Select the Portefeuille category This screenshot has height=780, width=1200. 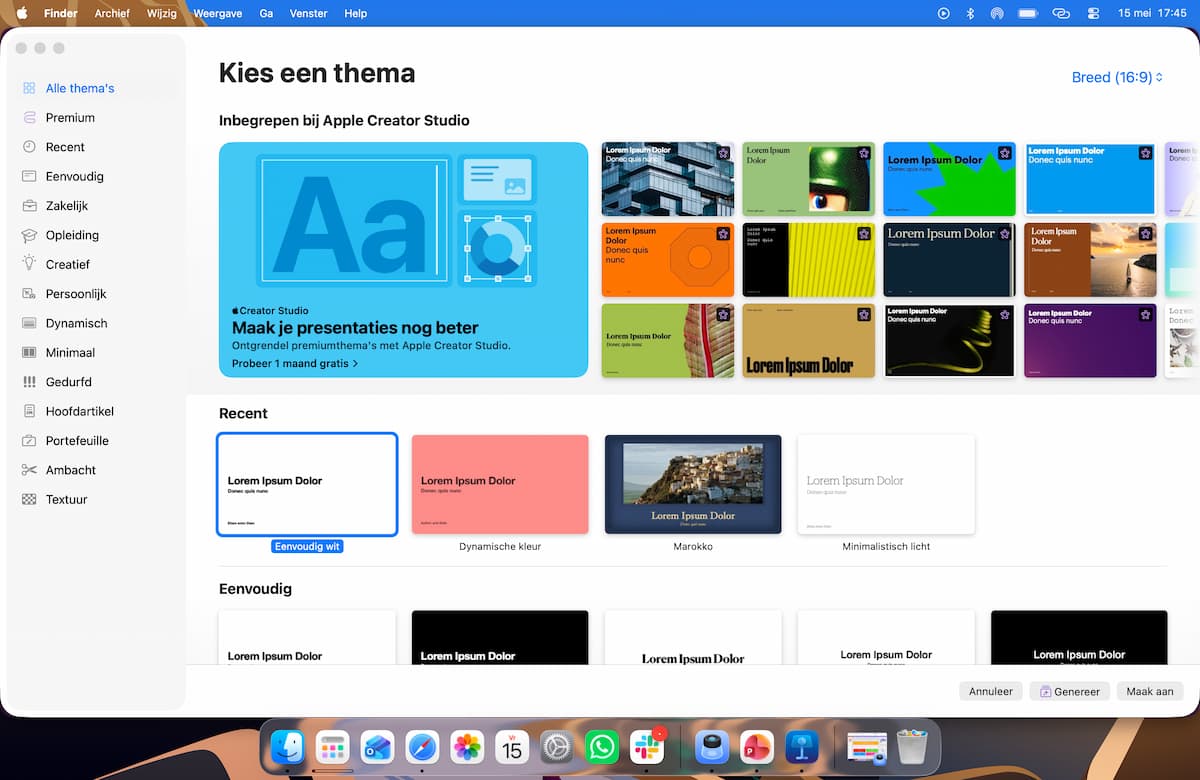click(x=77, y=440)
